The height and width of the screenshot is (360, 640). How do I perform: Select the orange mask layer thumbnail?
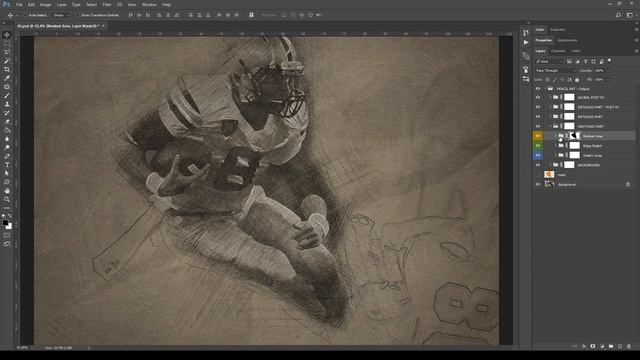pyautogui.click(x=549, y=175)
